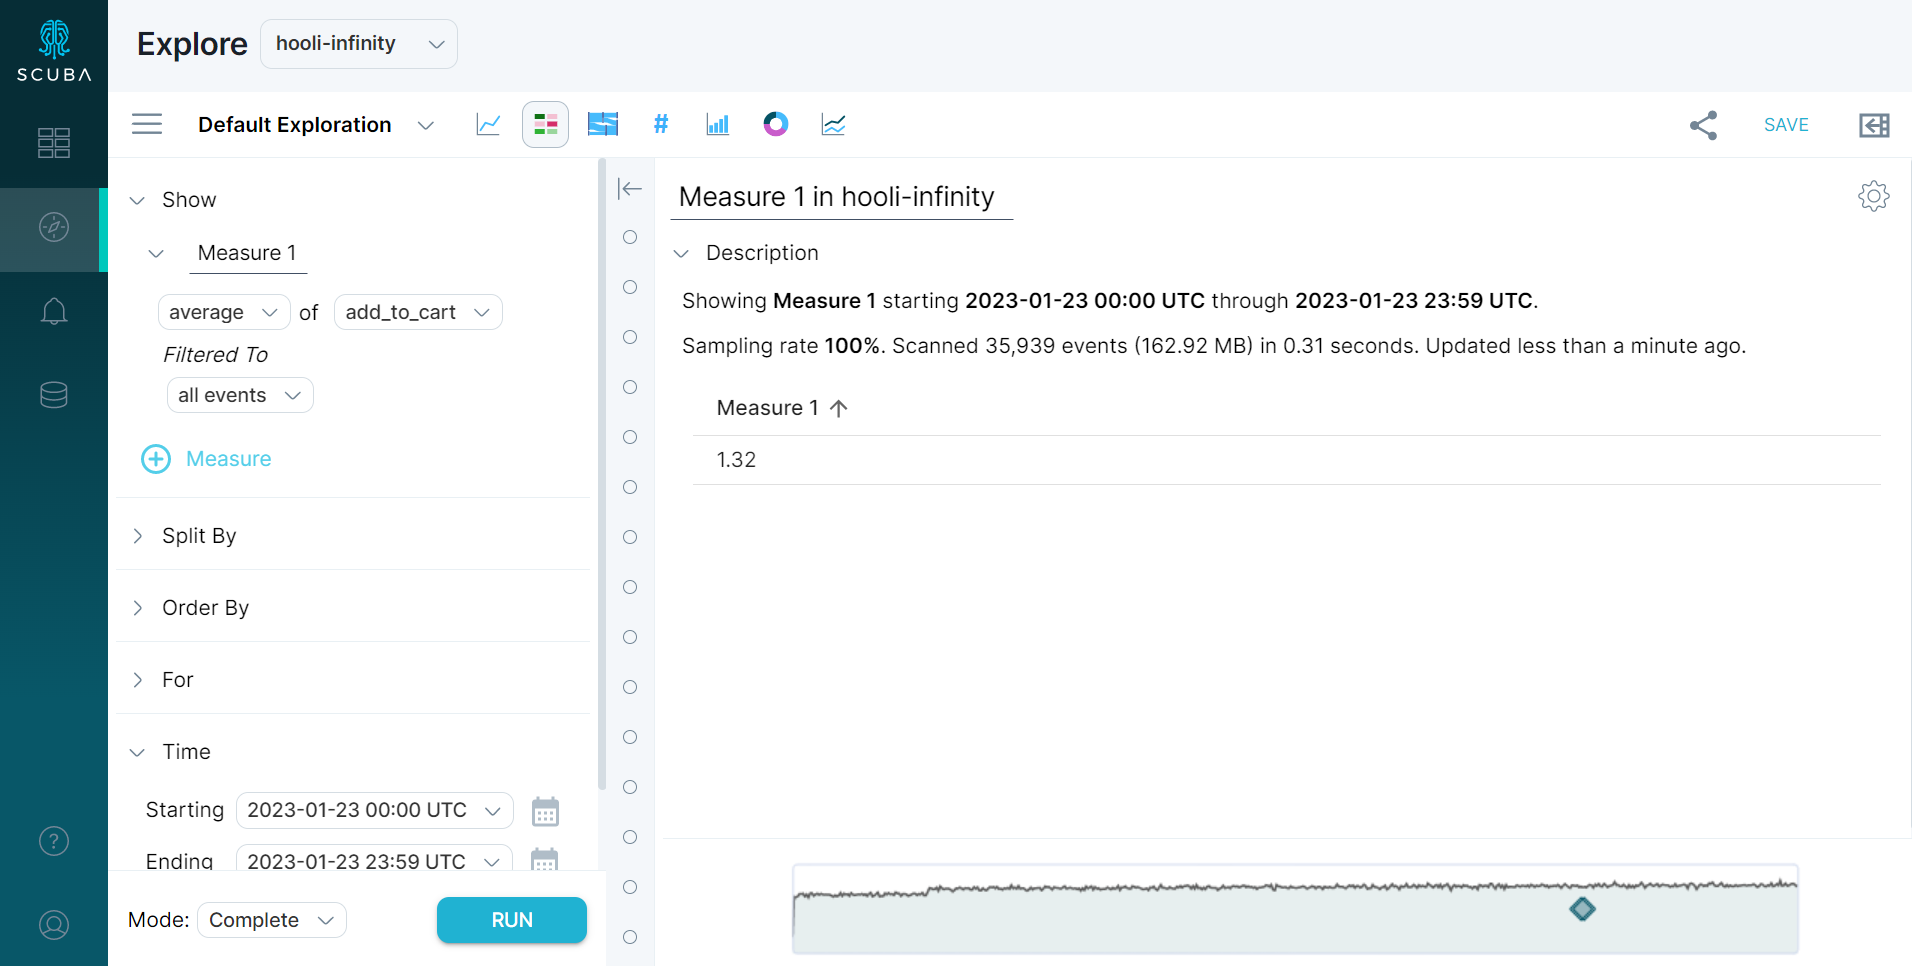Select the bar chart view icon
Viewport: 1912px width, 966px height.
tap(718, 124)
